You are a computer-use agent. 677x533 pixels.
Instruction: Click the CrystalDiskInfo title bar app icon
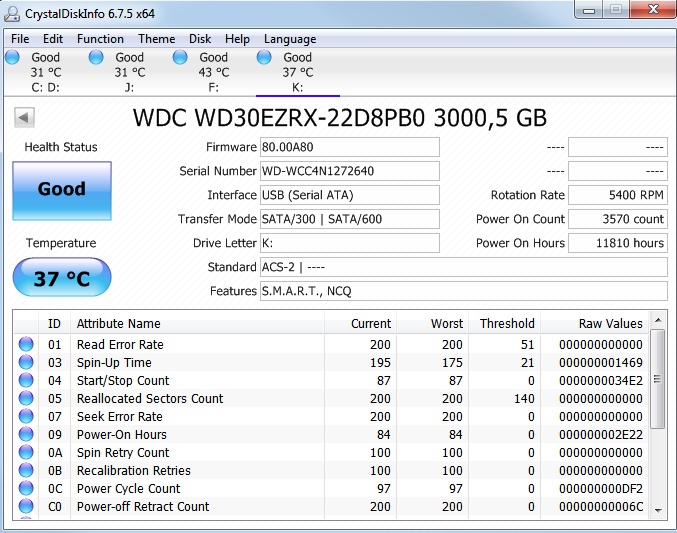[12, 13]
